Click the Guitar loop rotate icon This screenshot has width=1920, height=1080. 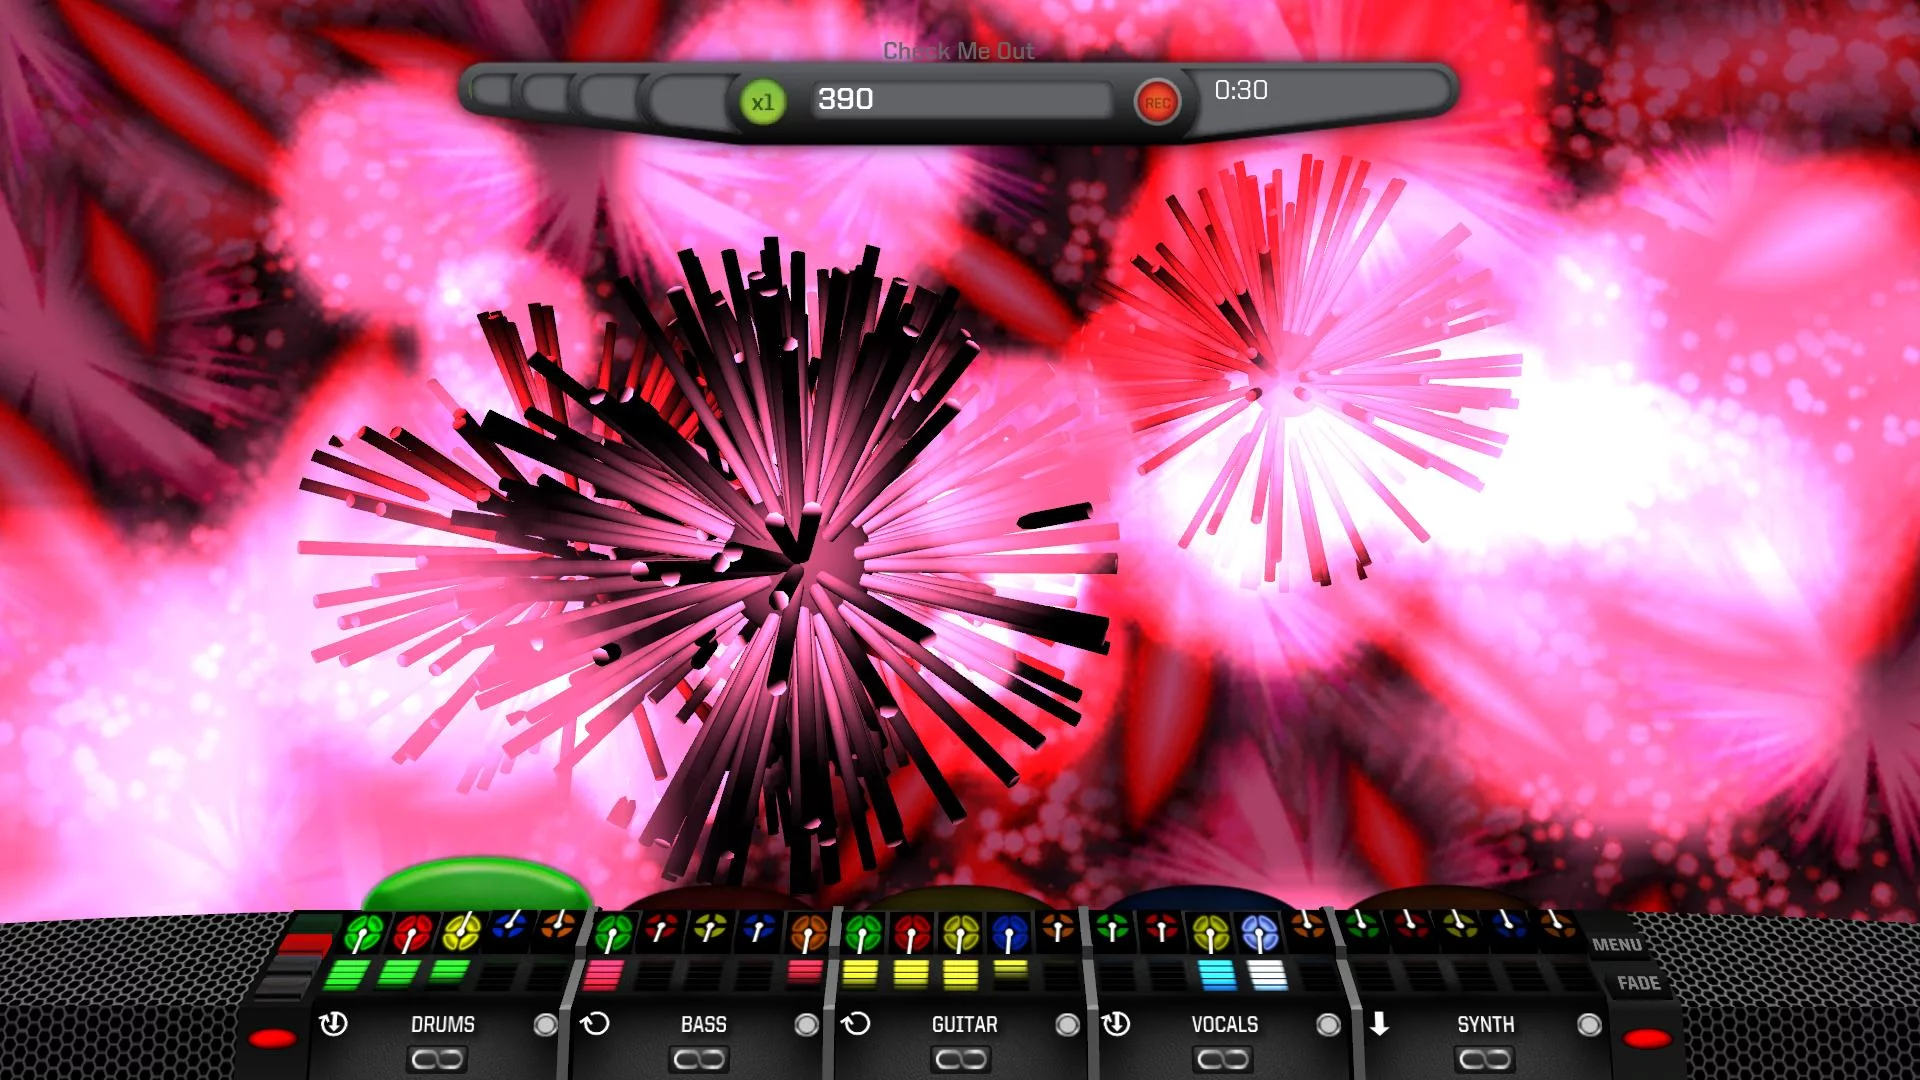[856, 1024]
